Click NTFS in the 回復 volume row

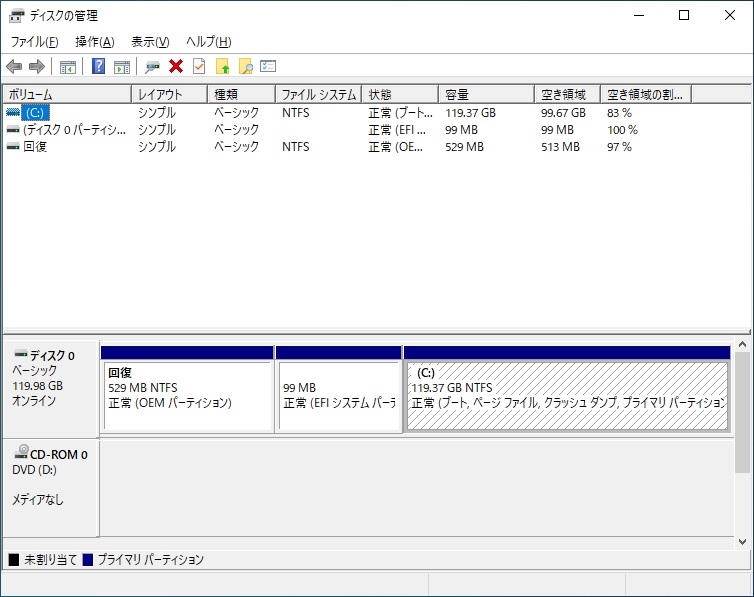pos(296,146)
